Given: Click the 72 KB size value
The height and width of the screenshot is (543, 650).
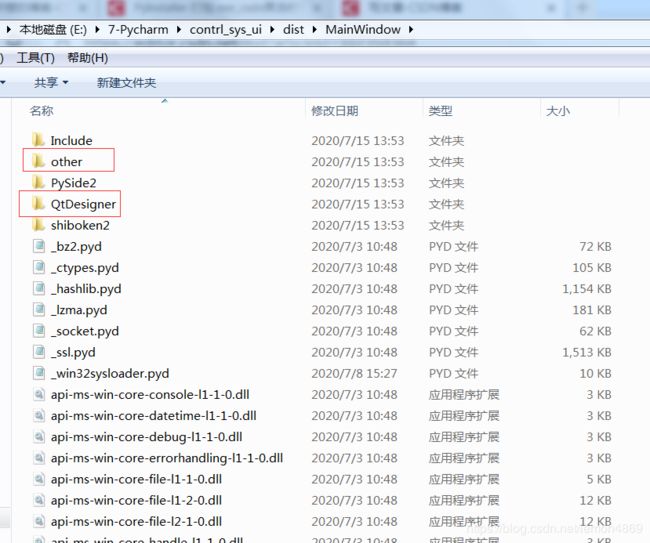Looking at the screenshot, I should (x=595, y=246).
